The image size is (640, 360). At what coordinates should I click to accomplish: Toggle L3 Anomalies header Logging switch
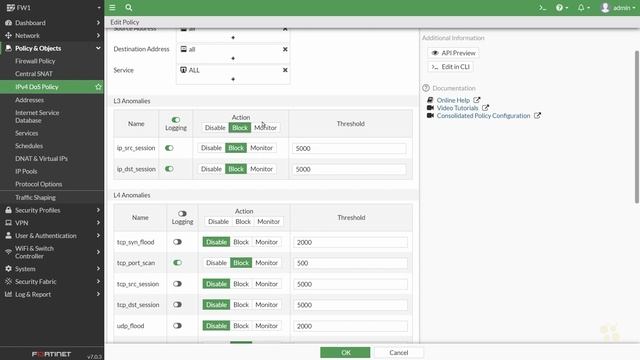click(x=176, y=120)
